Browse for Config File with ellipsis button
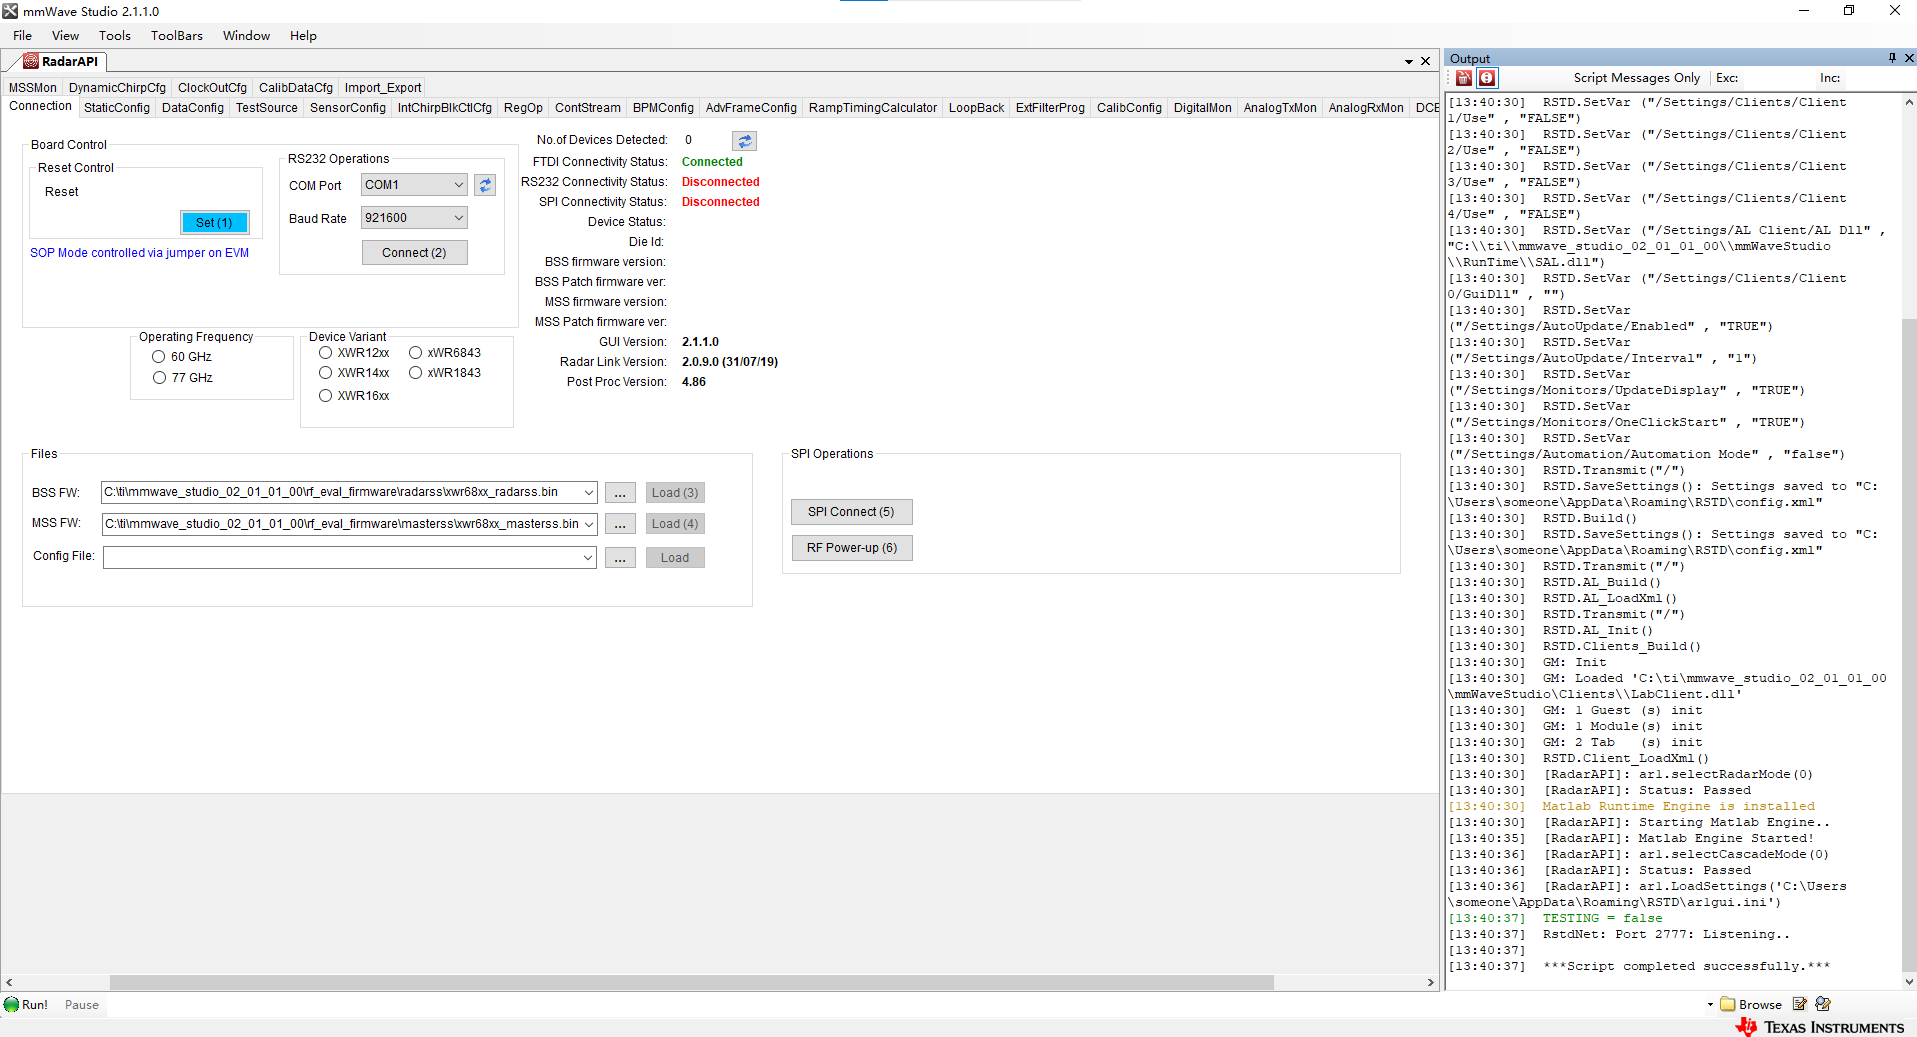Image resolution: width=1917 pixels, height=1037 pixels. 620,558
